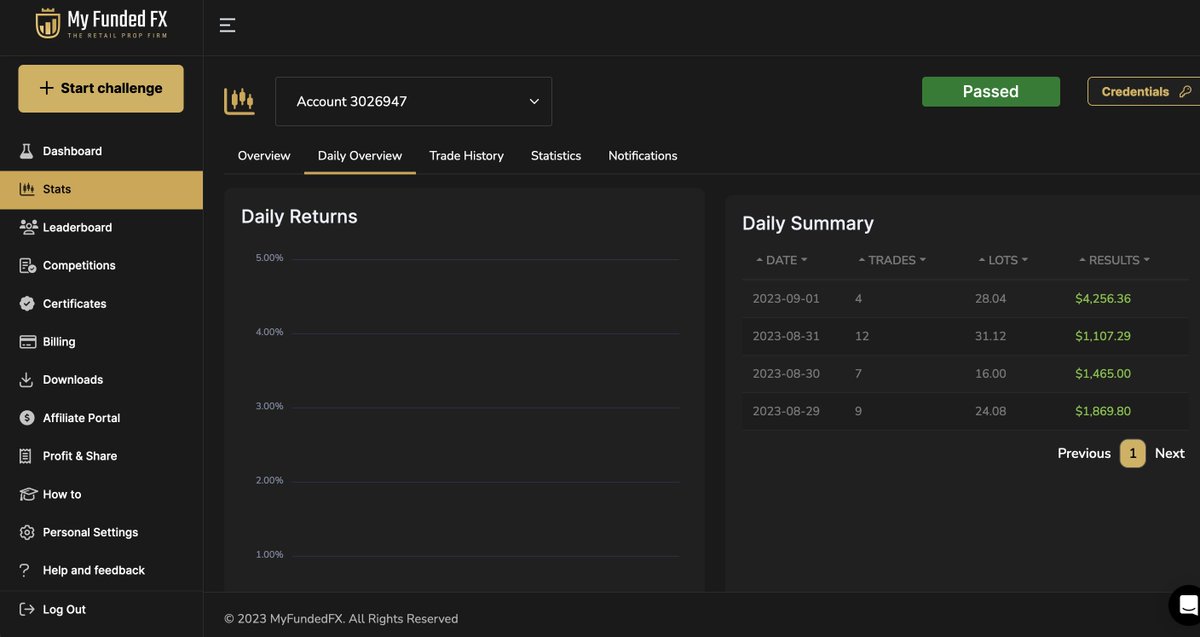Switch to the Overview tab

coord(264,156)
